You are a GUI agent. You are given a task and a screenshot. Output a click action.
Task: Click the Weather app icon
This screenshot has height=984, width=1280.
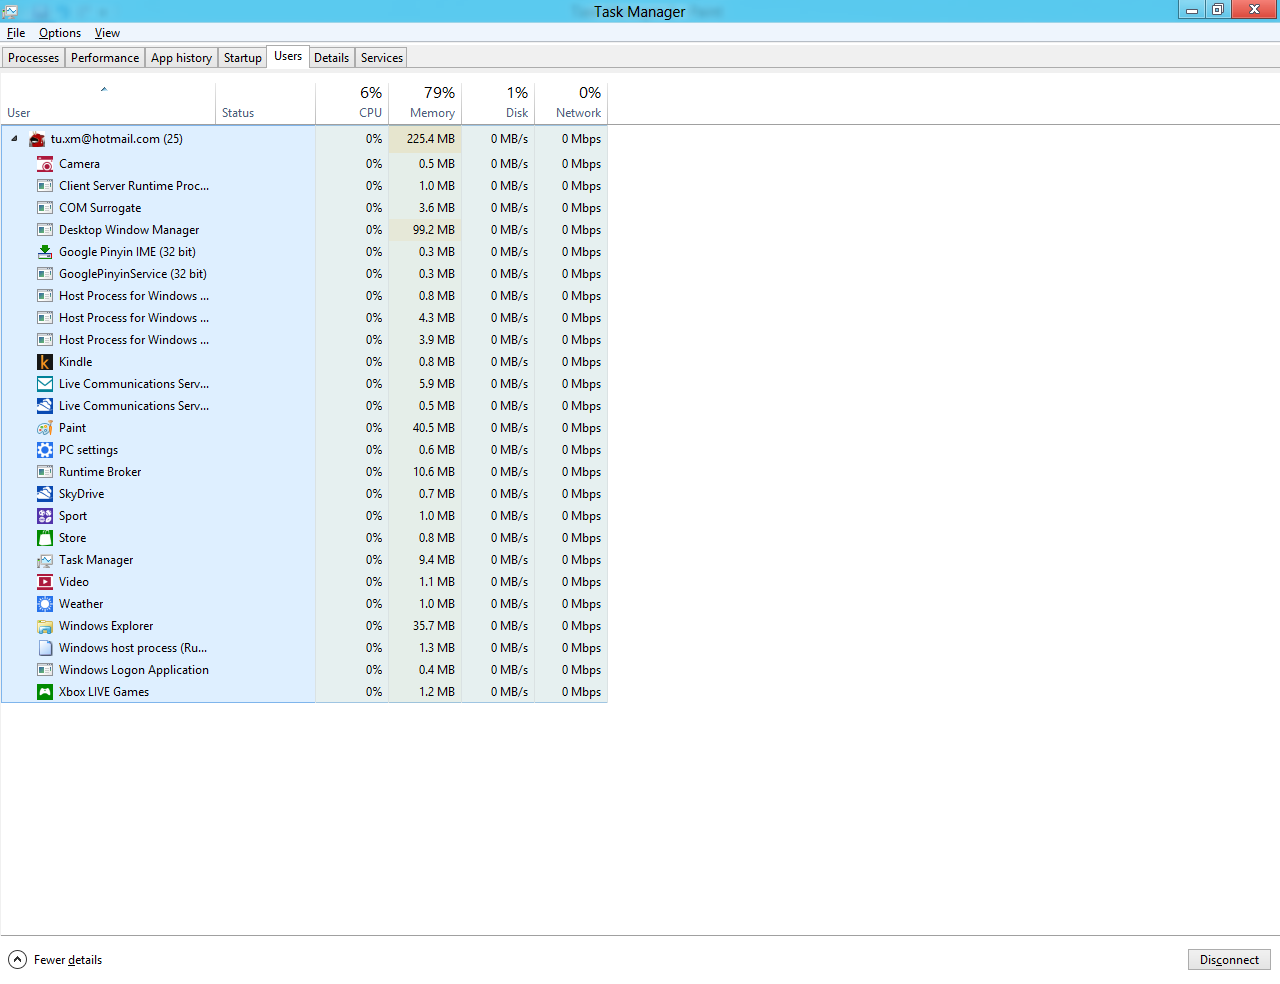coord(45,604)
